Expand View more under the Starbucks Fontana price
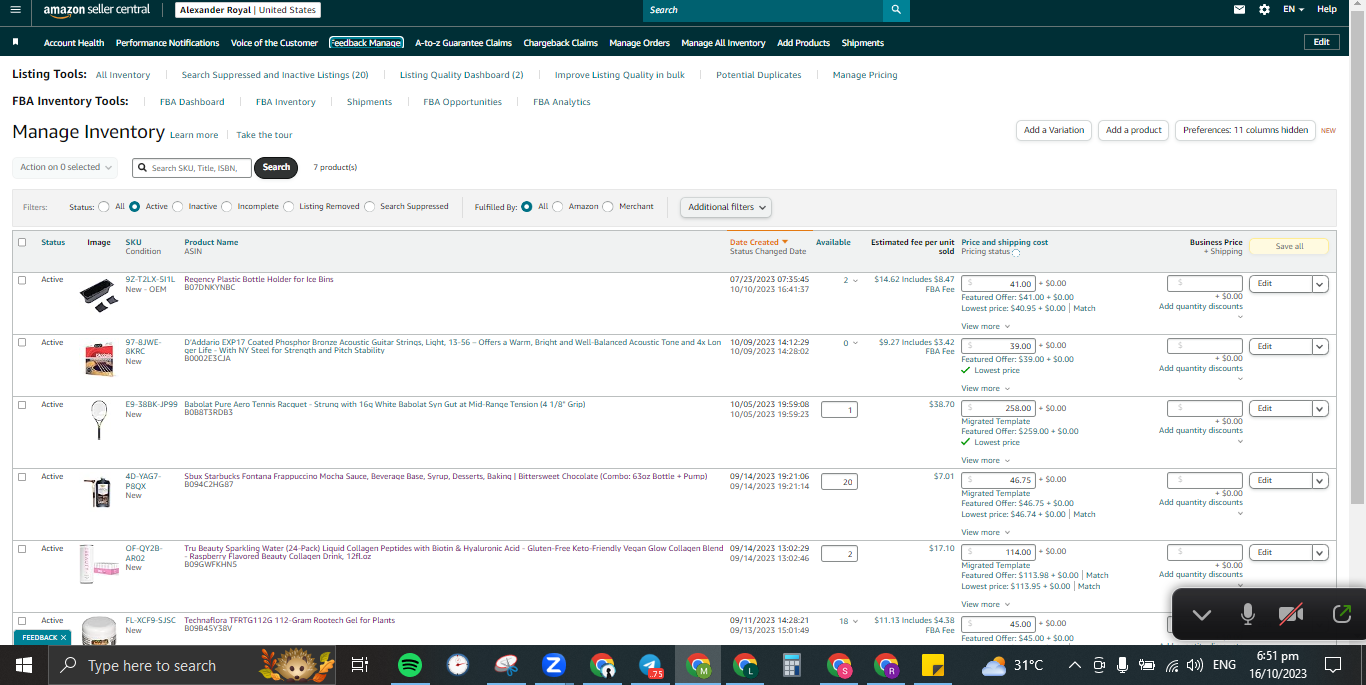The width and height of the screenshot is (1366, 685). click(x=985, y=532)
